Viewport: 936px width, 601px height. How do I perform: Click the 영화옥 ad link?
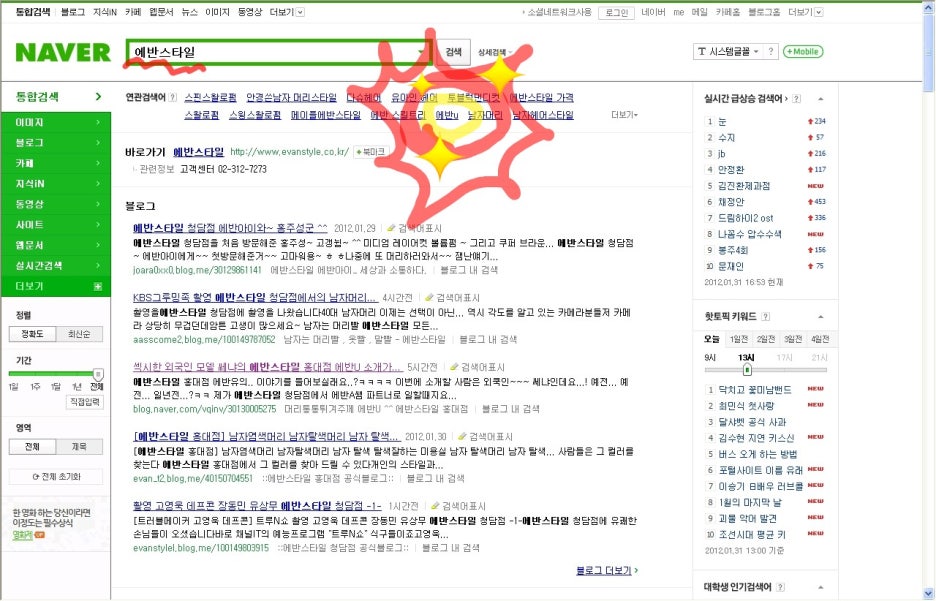tap(23, 535)
